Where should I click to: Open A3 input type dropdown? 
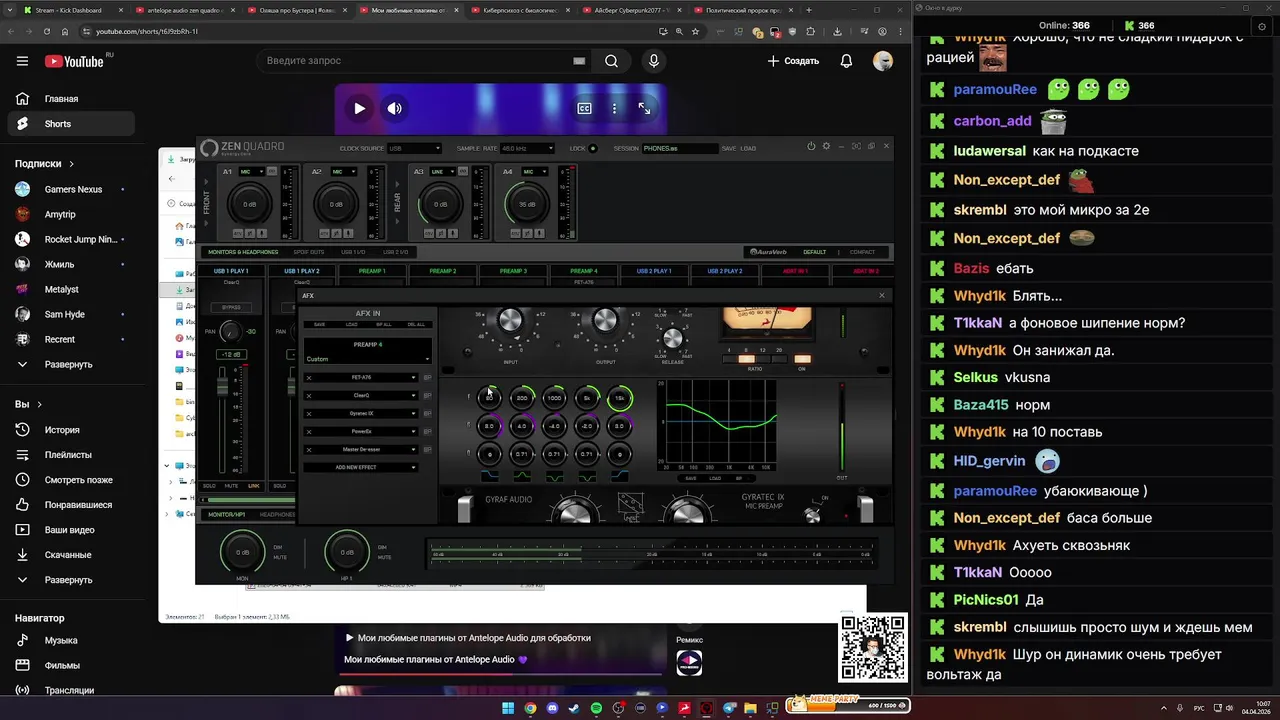(x=441, y=172)
